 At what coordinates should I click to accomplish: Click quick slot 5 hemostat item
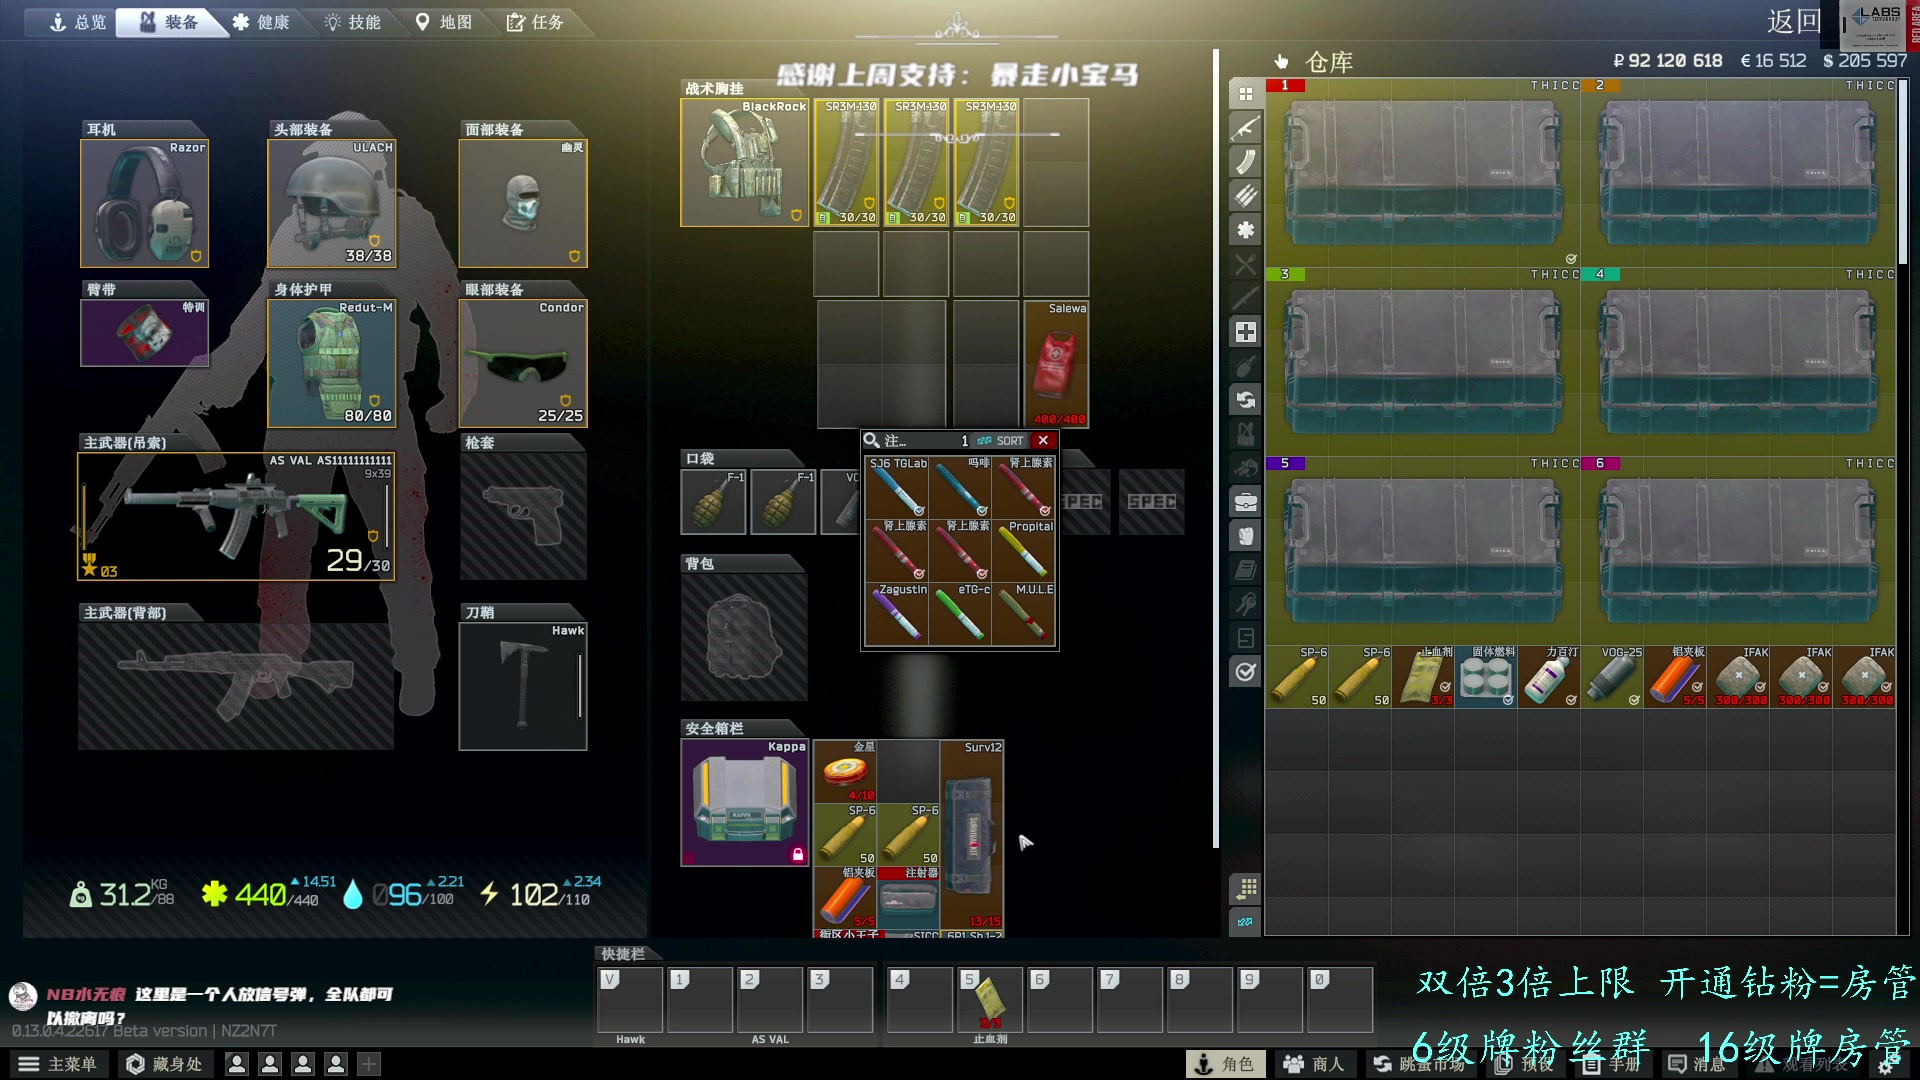click(990, 998)
